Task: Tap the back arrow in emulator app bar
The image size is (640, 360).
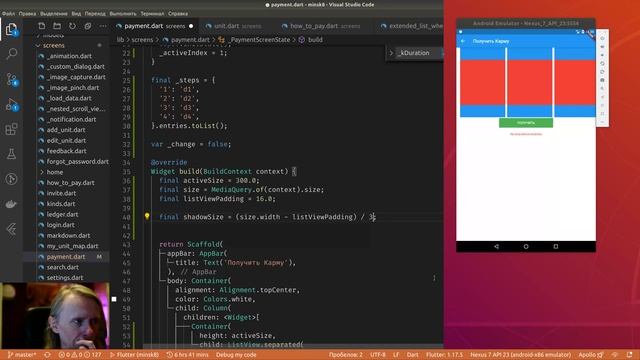Action: click(463, 41)
